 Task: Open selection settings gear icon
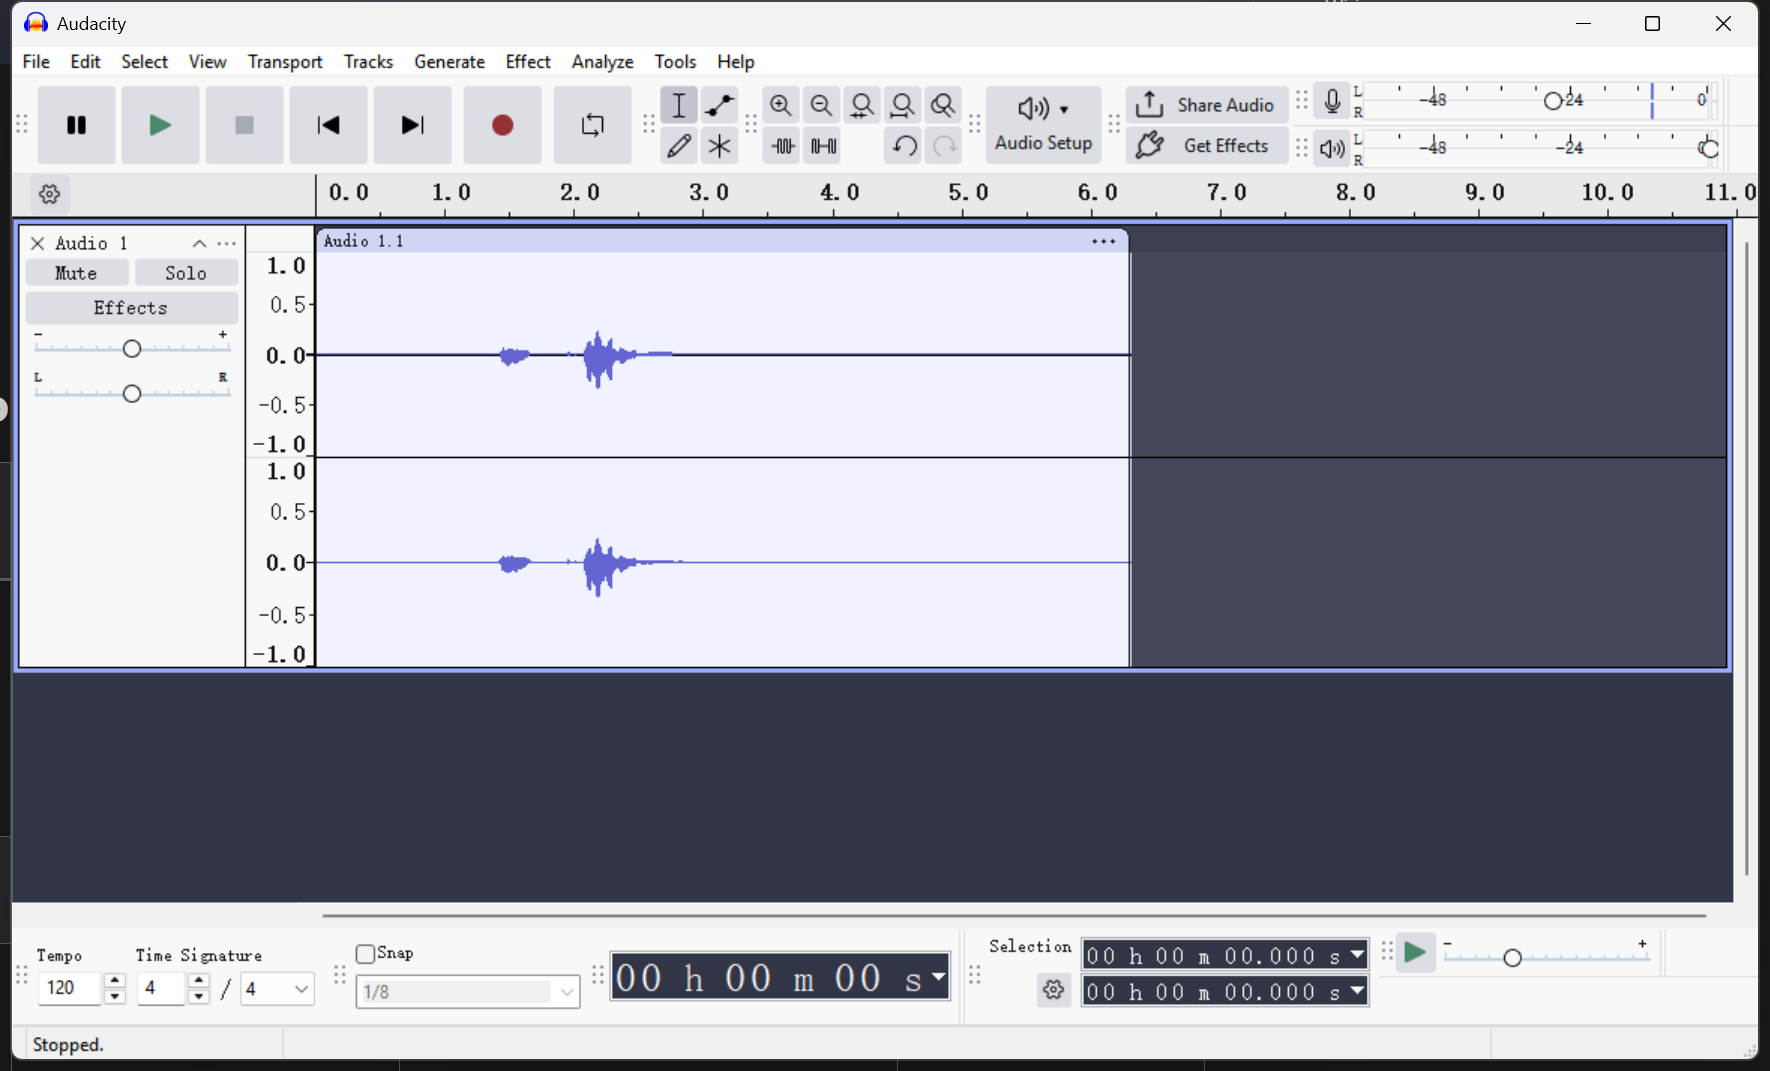[1053, 990]
